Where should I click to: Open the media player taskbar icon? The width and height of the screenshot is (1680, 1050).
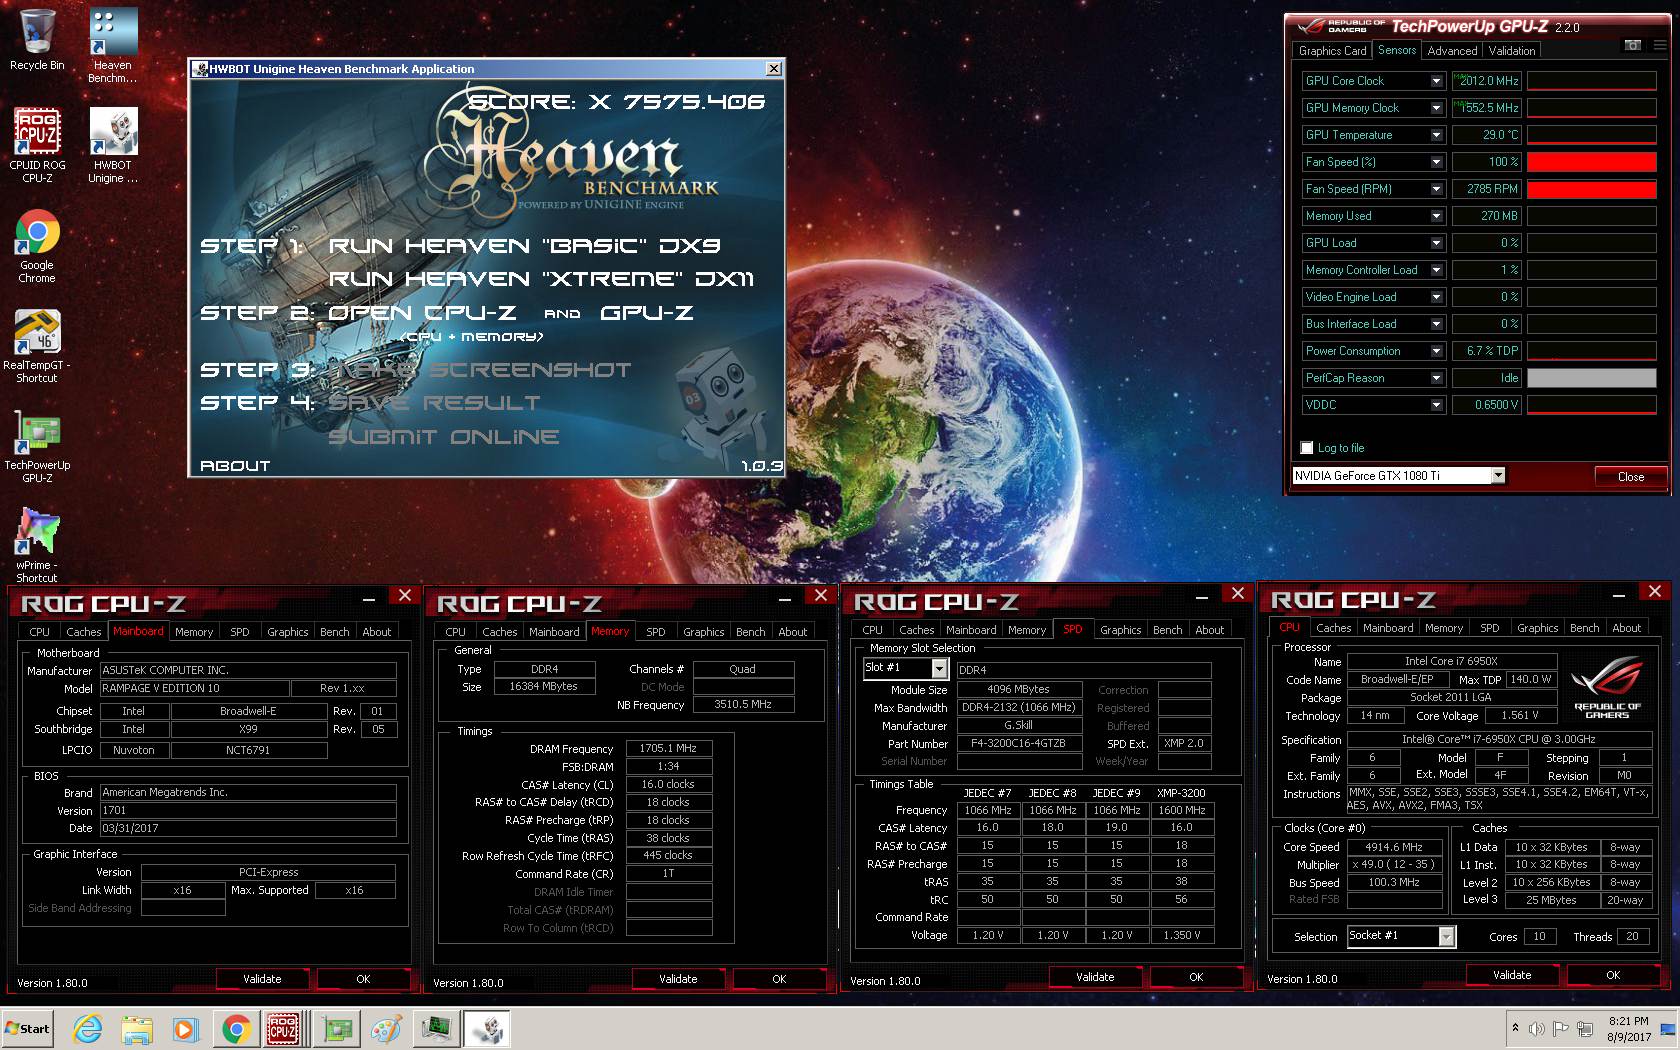[185, 1029]
